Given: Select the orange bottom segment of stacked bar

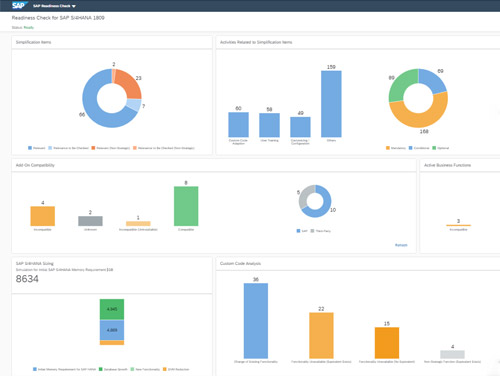Looking at the screenshot, I should pos(112,343).
